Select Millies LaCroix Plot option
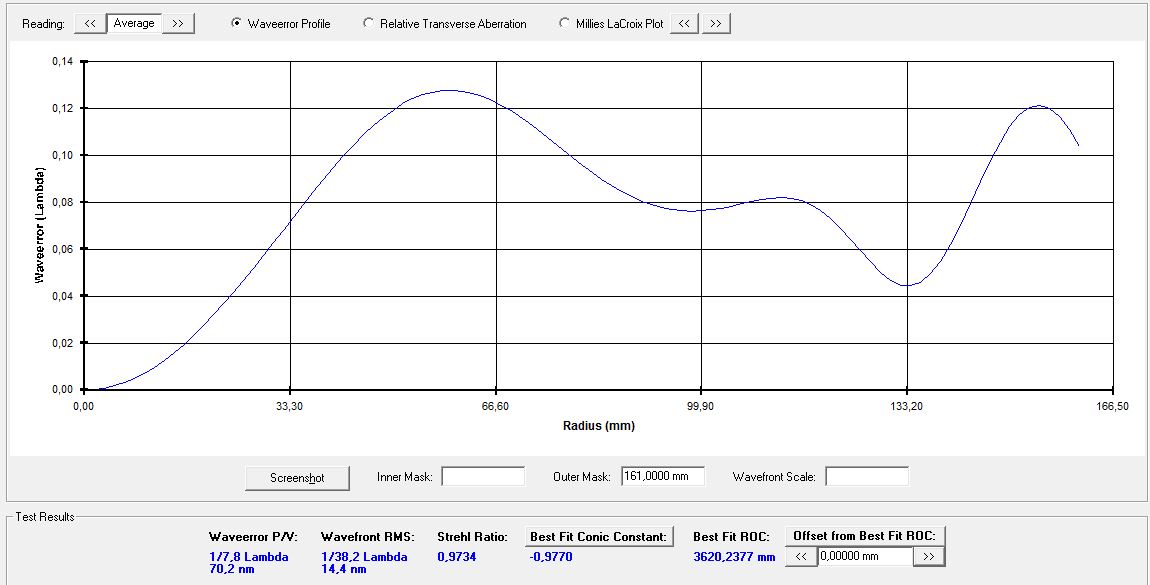The width and height of the screenshot is (1150, 585). 611,23
